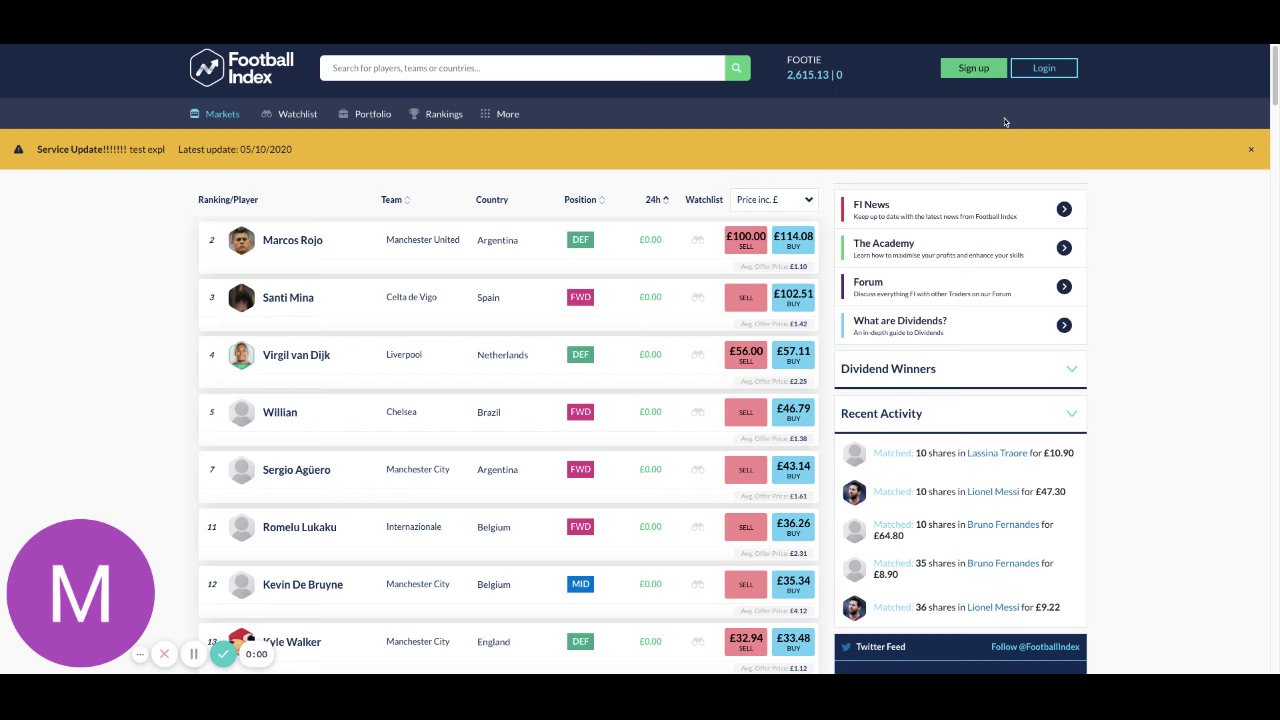This screenshot has width=1280, height=720.
Task: Click Virgil van Dijk's avatar
Action: point(241,355)
